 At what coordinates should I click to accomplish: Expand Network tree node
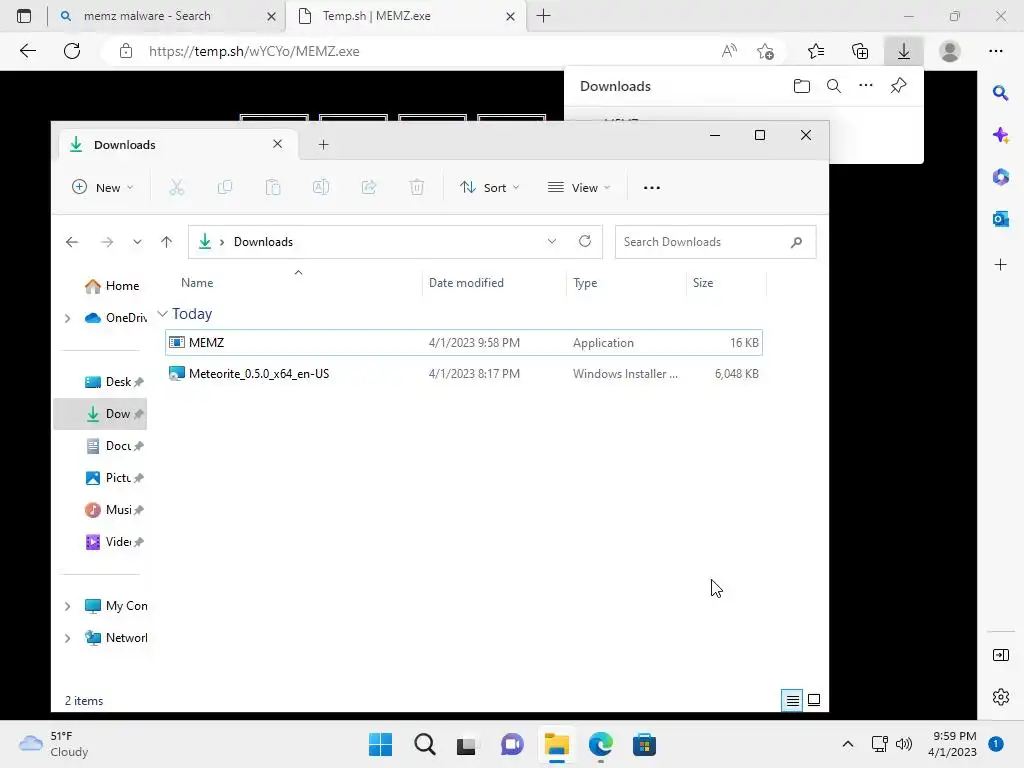[x=67, y=638]
